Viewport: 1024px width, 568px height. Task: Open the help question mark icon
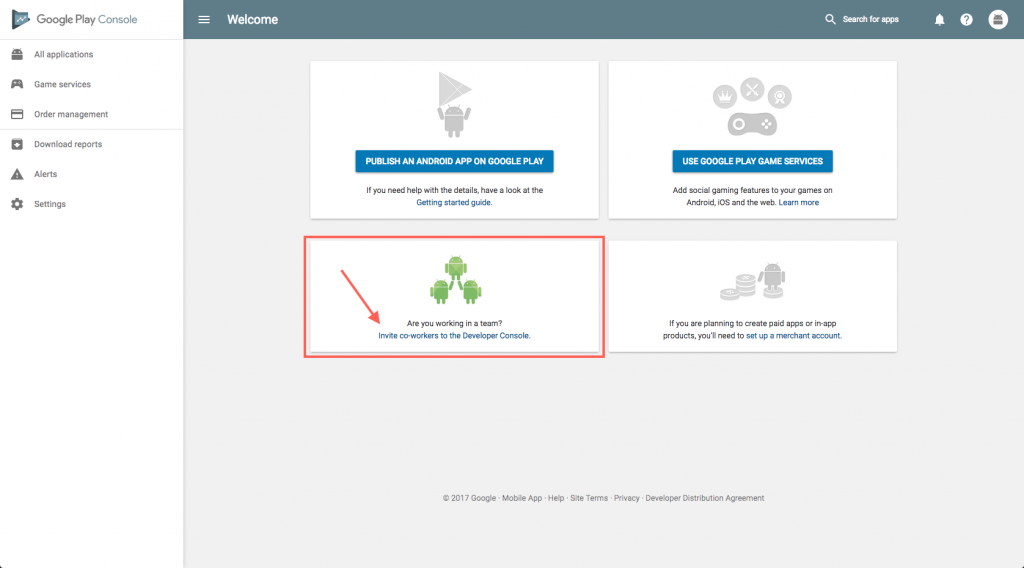pyautogui.click(x=967, y=20)
